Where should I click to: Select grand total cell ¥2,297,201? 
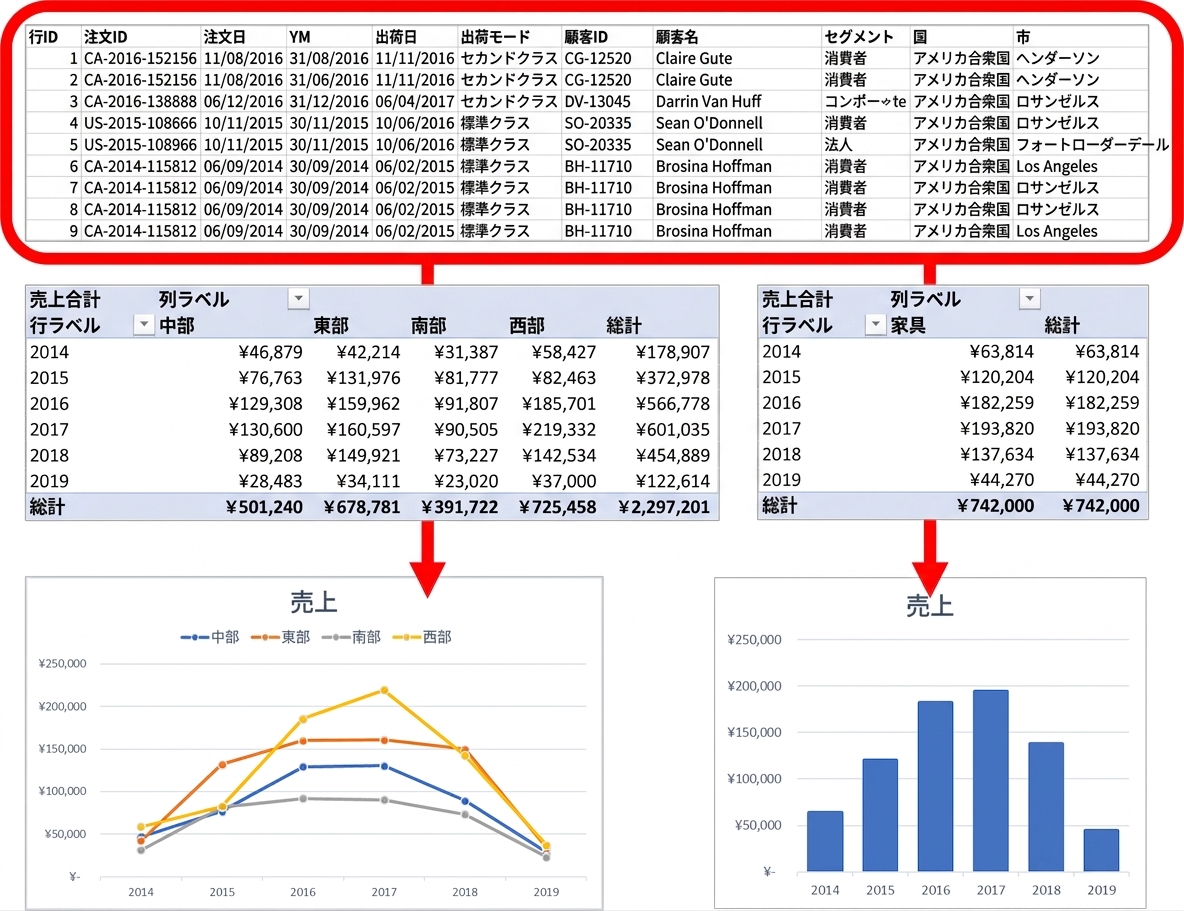664,507
